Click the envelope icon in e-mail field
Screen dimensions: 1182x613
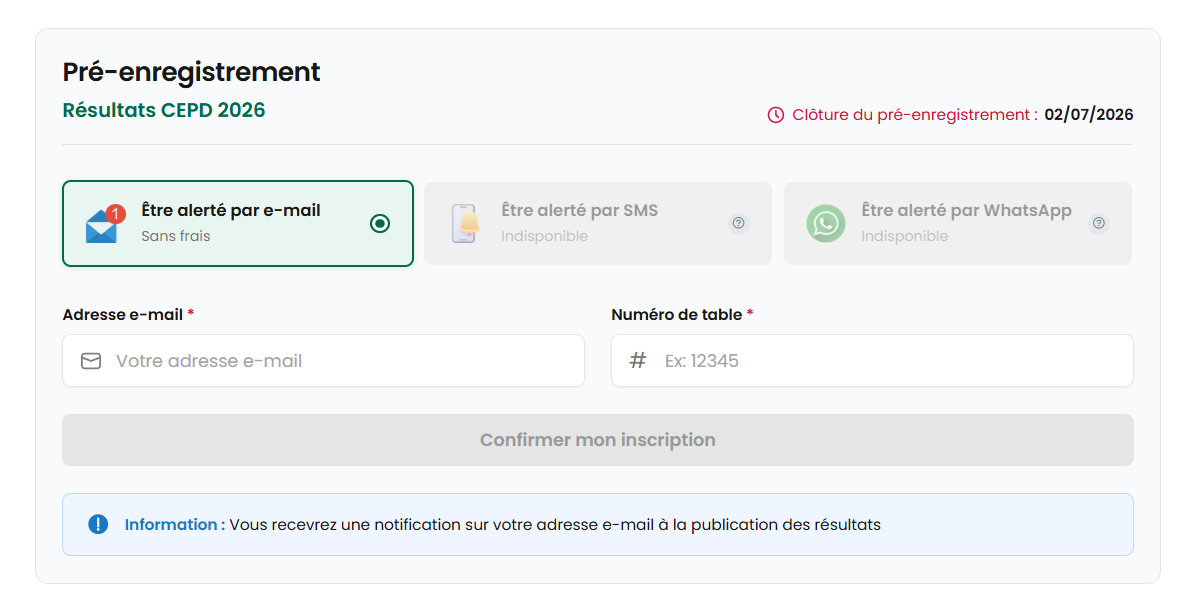(x=91, y=361)
